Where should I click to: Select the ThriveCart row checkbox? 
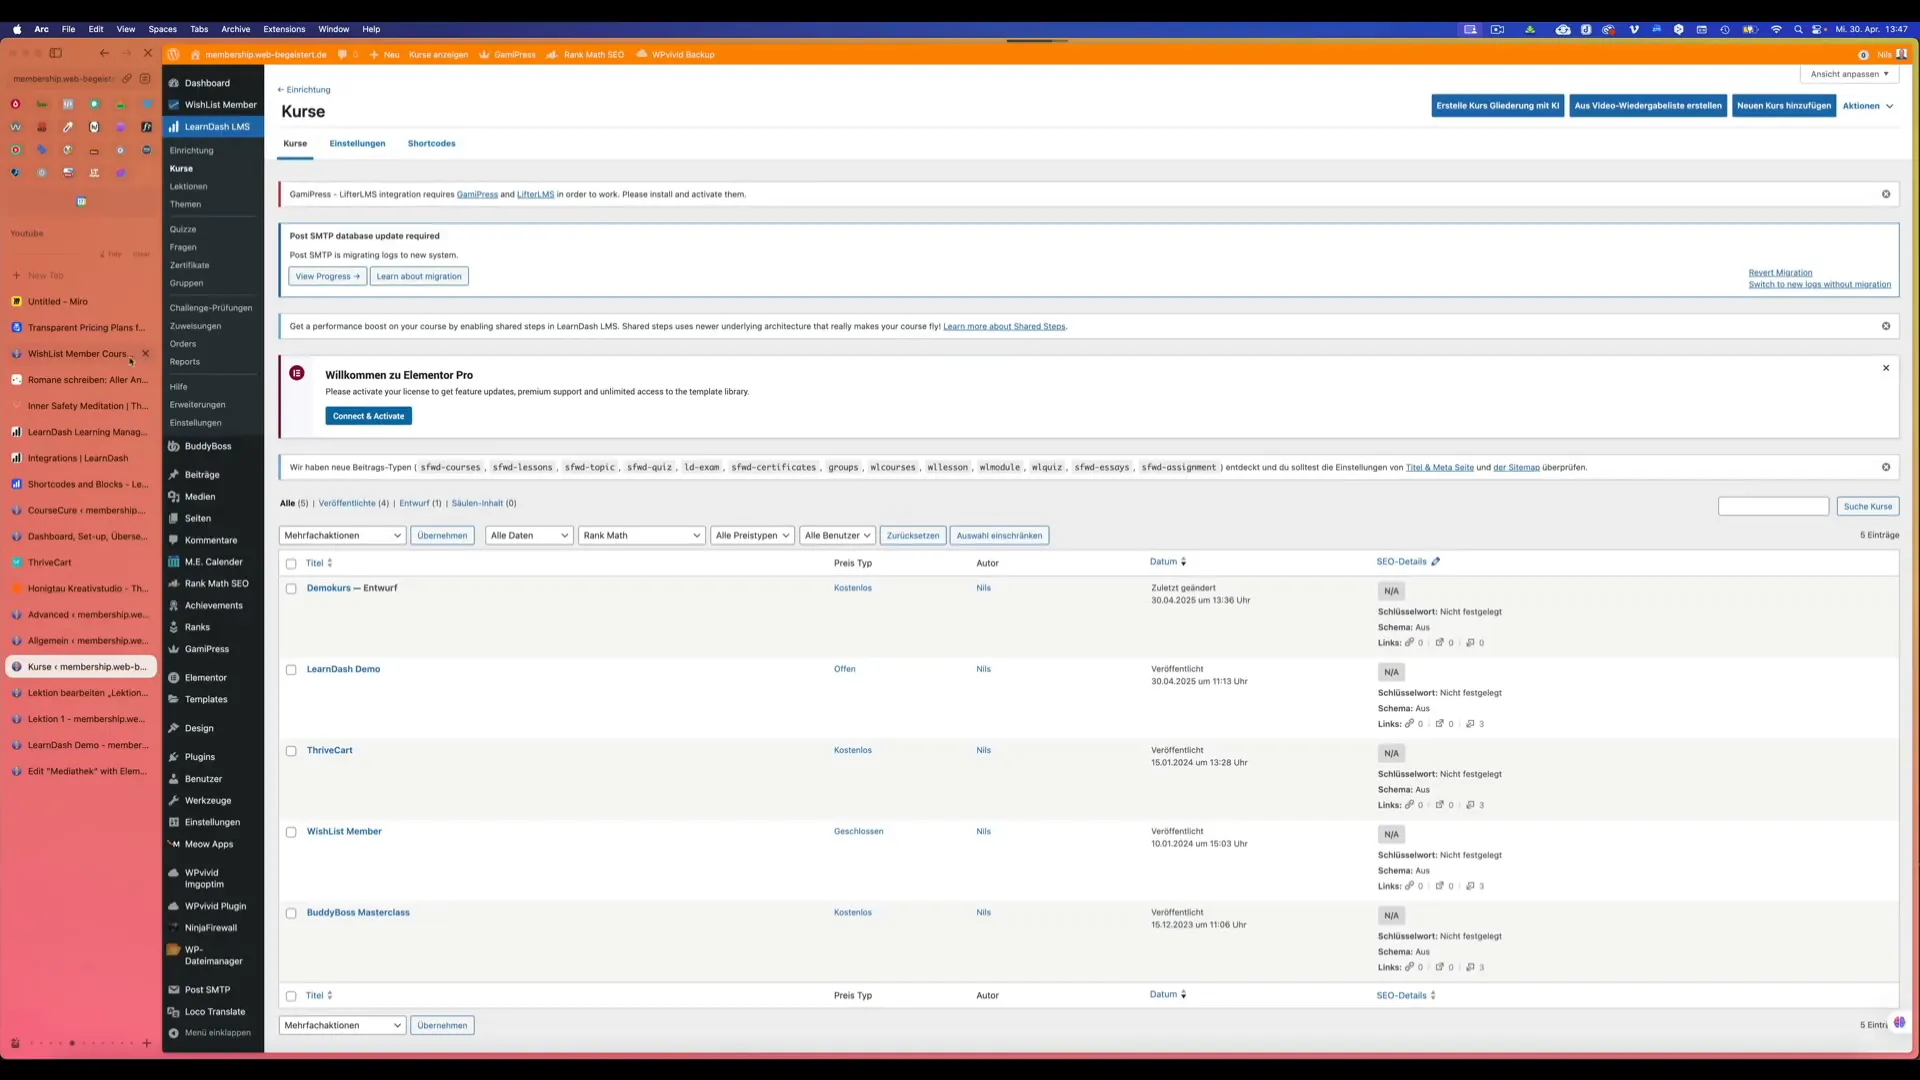(291, 751)
